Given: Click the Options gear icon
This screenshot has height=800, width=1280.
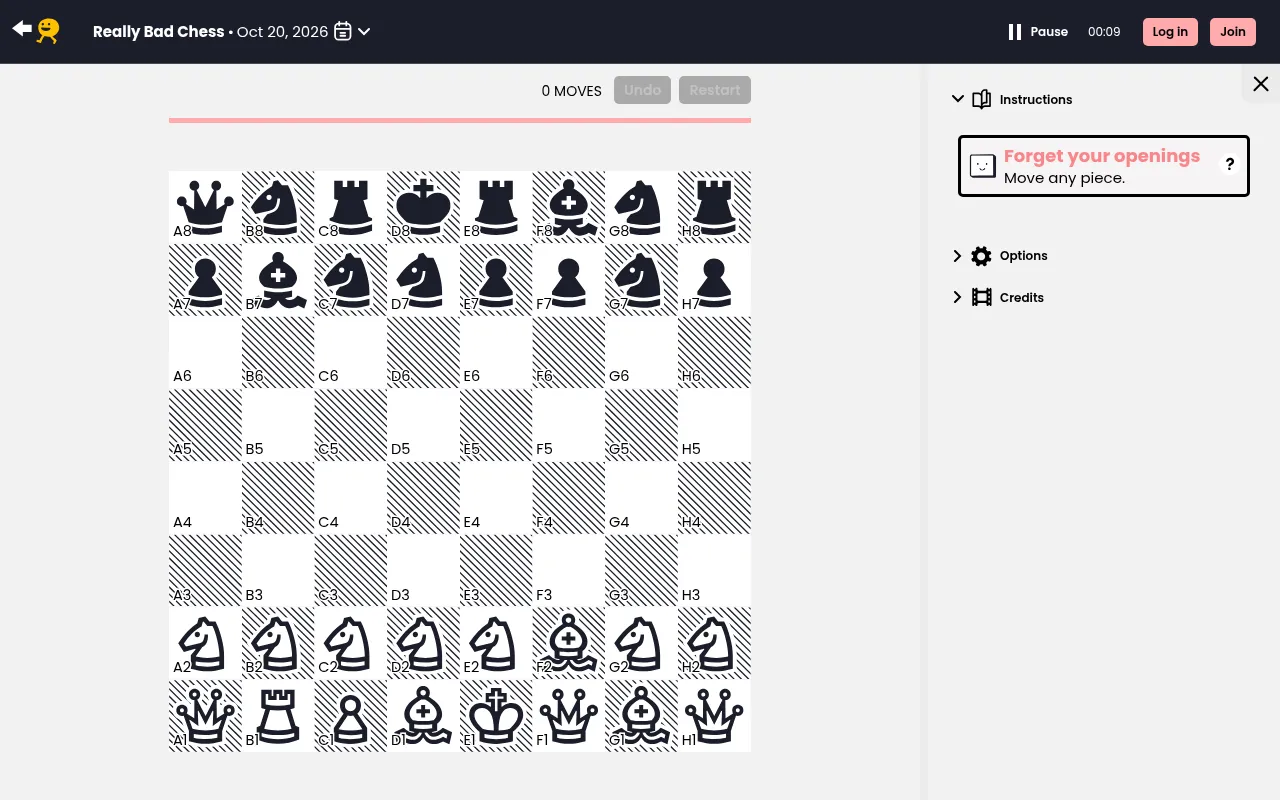Looking at the screenshot, I should click(982, 256).
